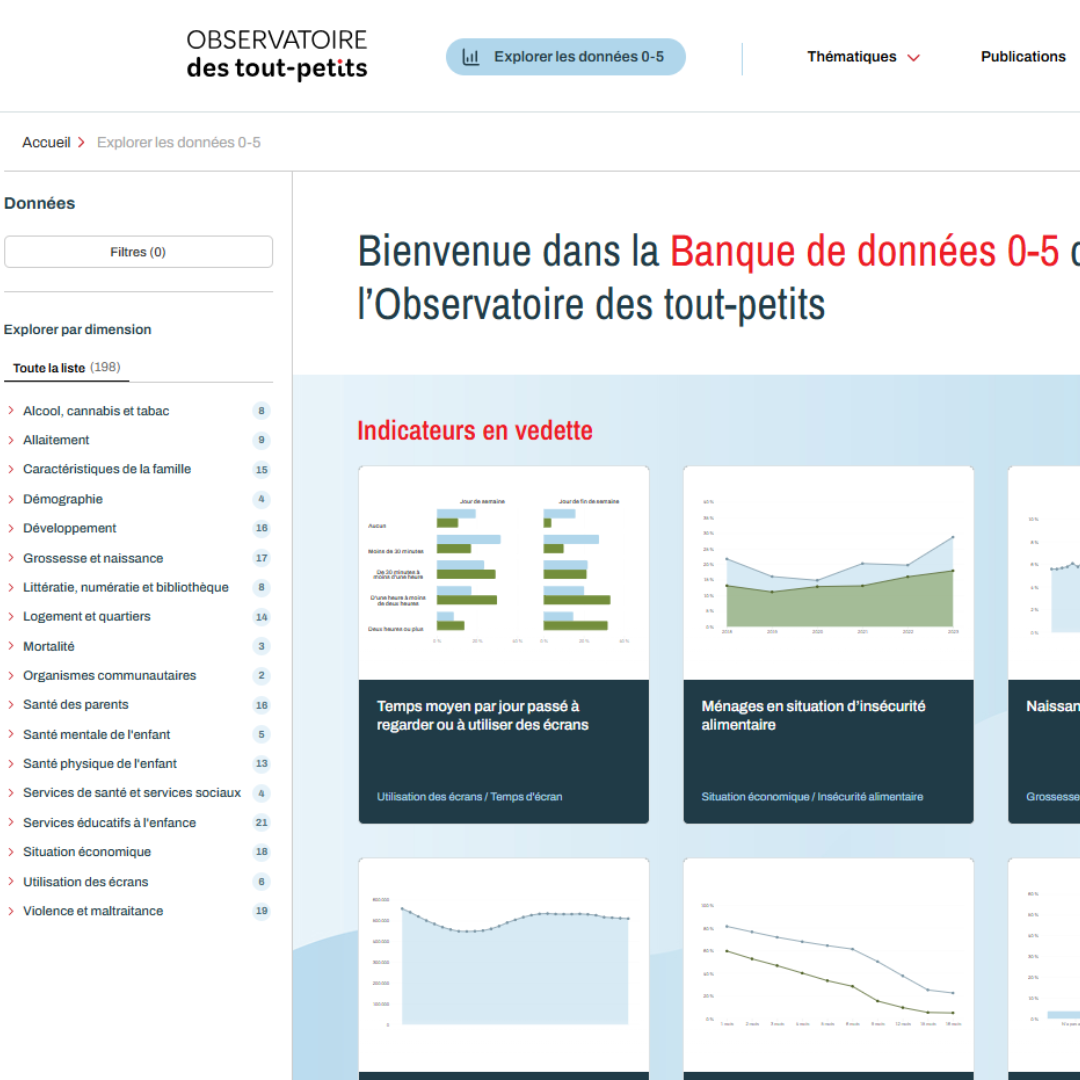Click the count badge 21 for Services éducatifs
Image resolution: width=1080 pixels, height=1080 pixels.
(x=262, y=822)
